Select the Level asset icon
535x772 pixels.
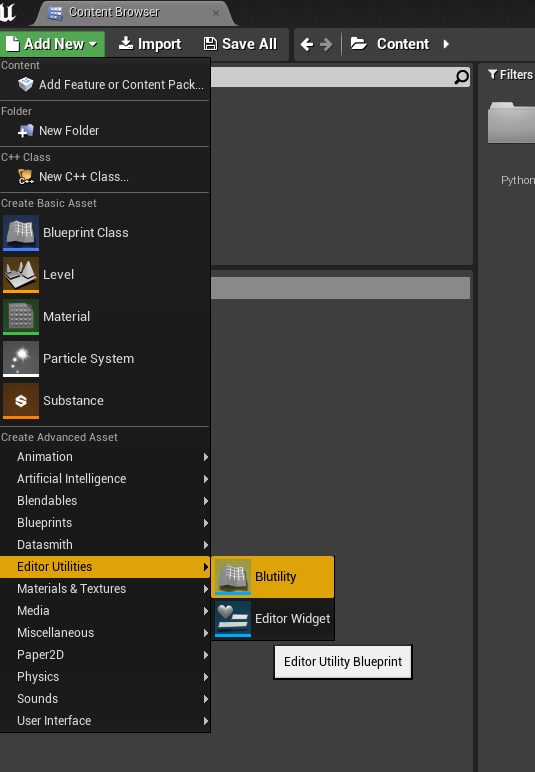tap(21, 275)
